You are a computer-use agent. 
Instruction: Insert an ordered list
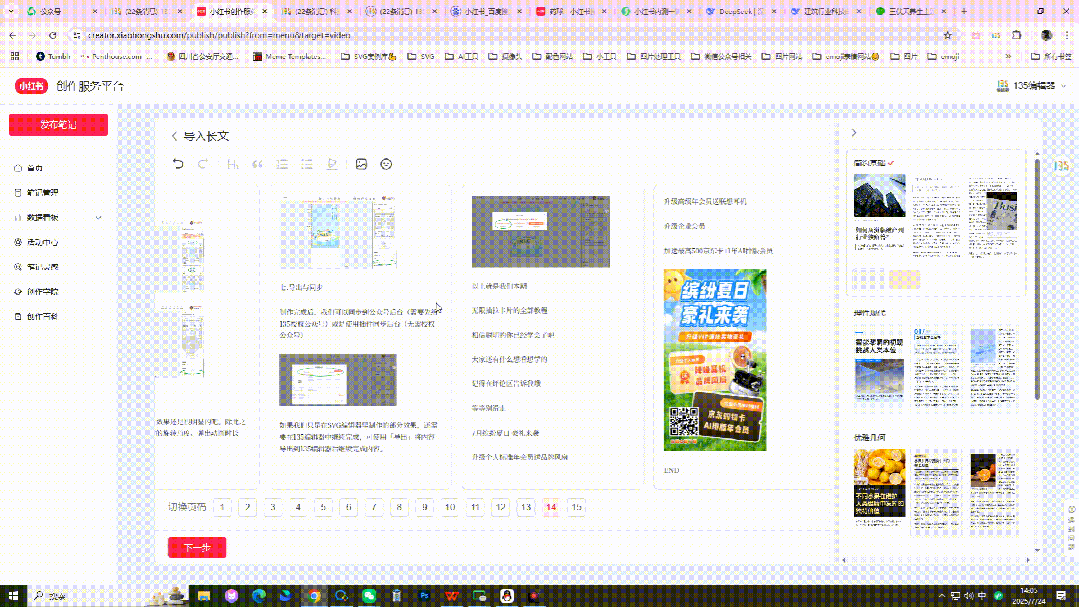pyautogui.click(x=282, y=164)
